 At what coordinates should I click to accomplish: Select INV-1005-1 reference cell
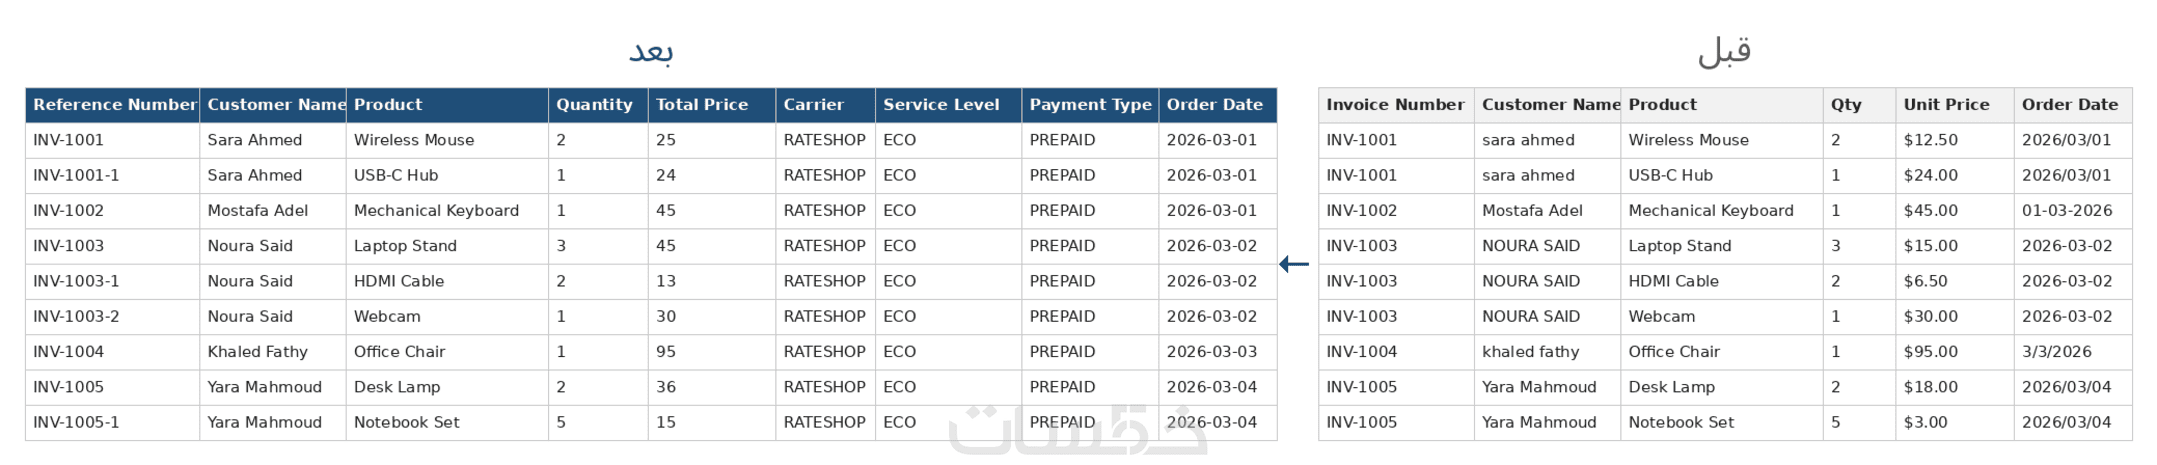(112, 423)
